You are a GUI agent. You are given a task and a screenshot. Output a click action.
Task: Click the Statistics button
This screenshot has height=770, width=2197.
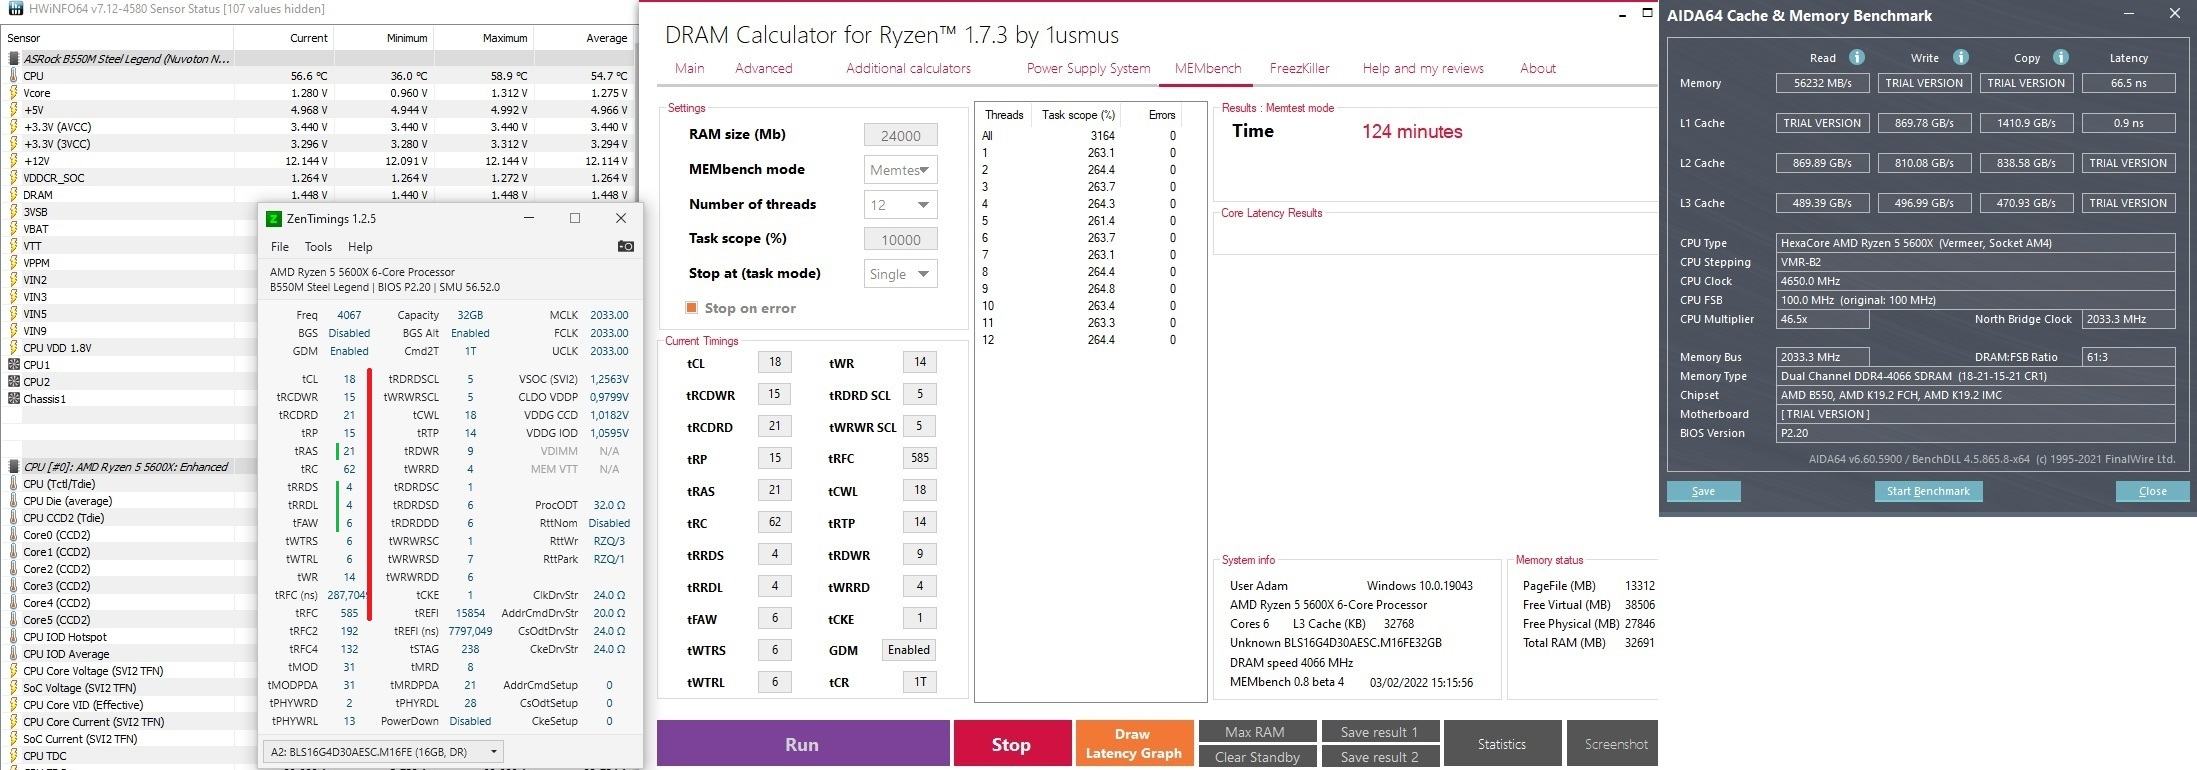(x=1502, y=744)
